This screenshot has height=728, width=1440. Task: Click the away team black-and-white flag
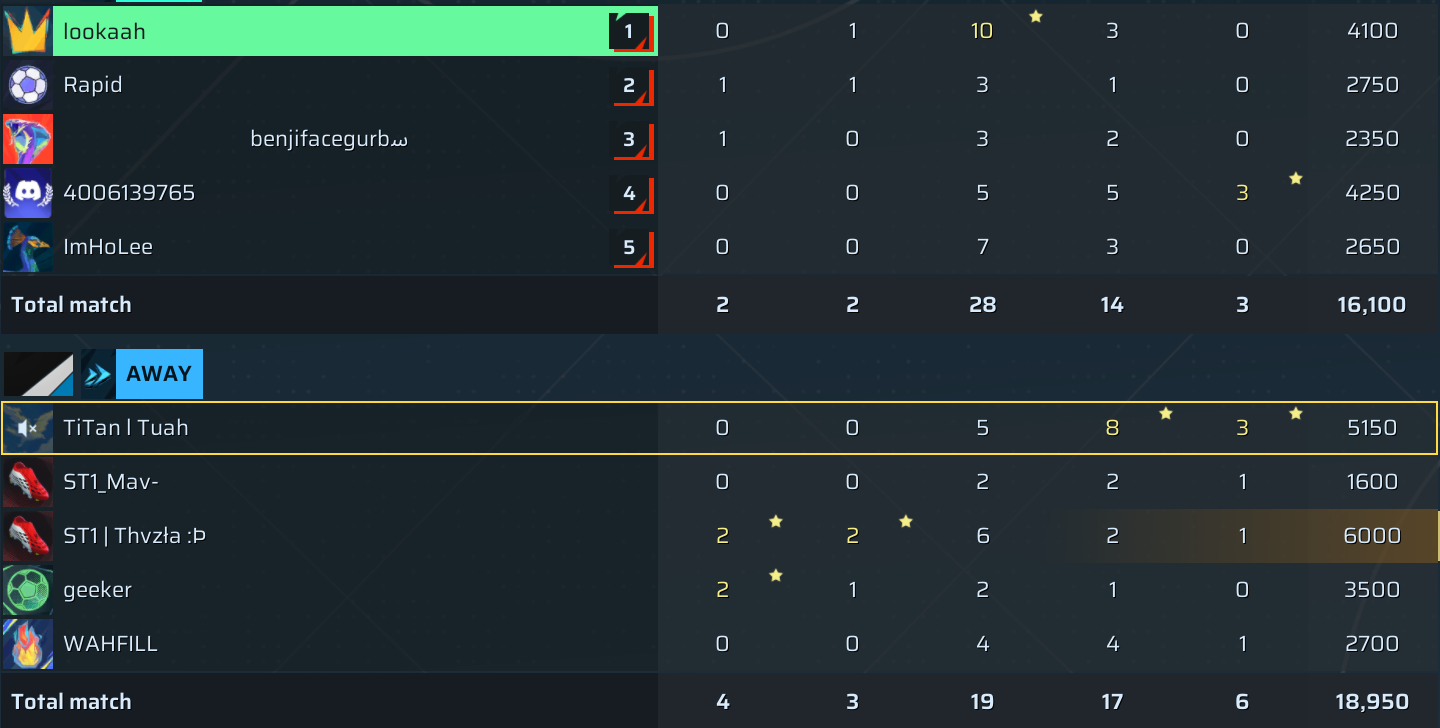click(39, 374)
